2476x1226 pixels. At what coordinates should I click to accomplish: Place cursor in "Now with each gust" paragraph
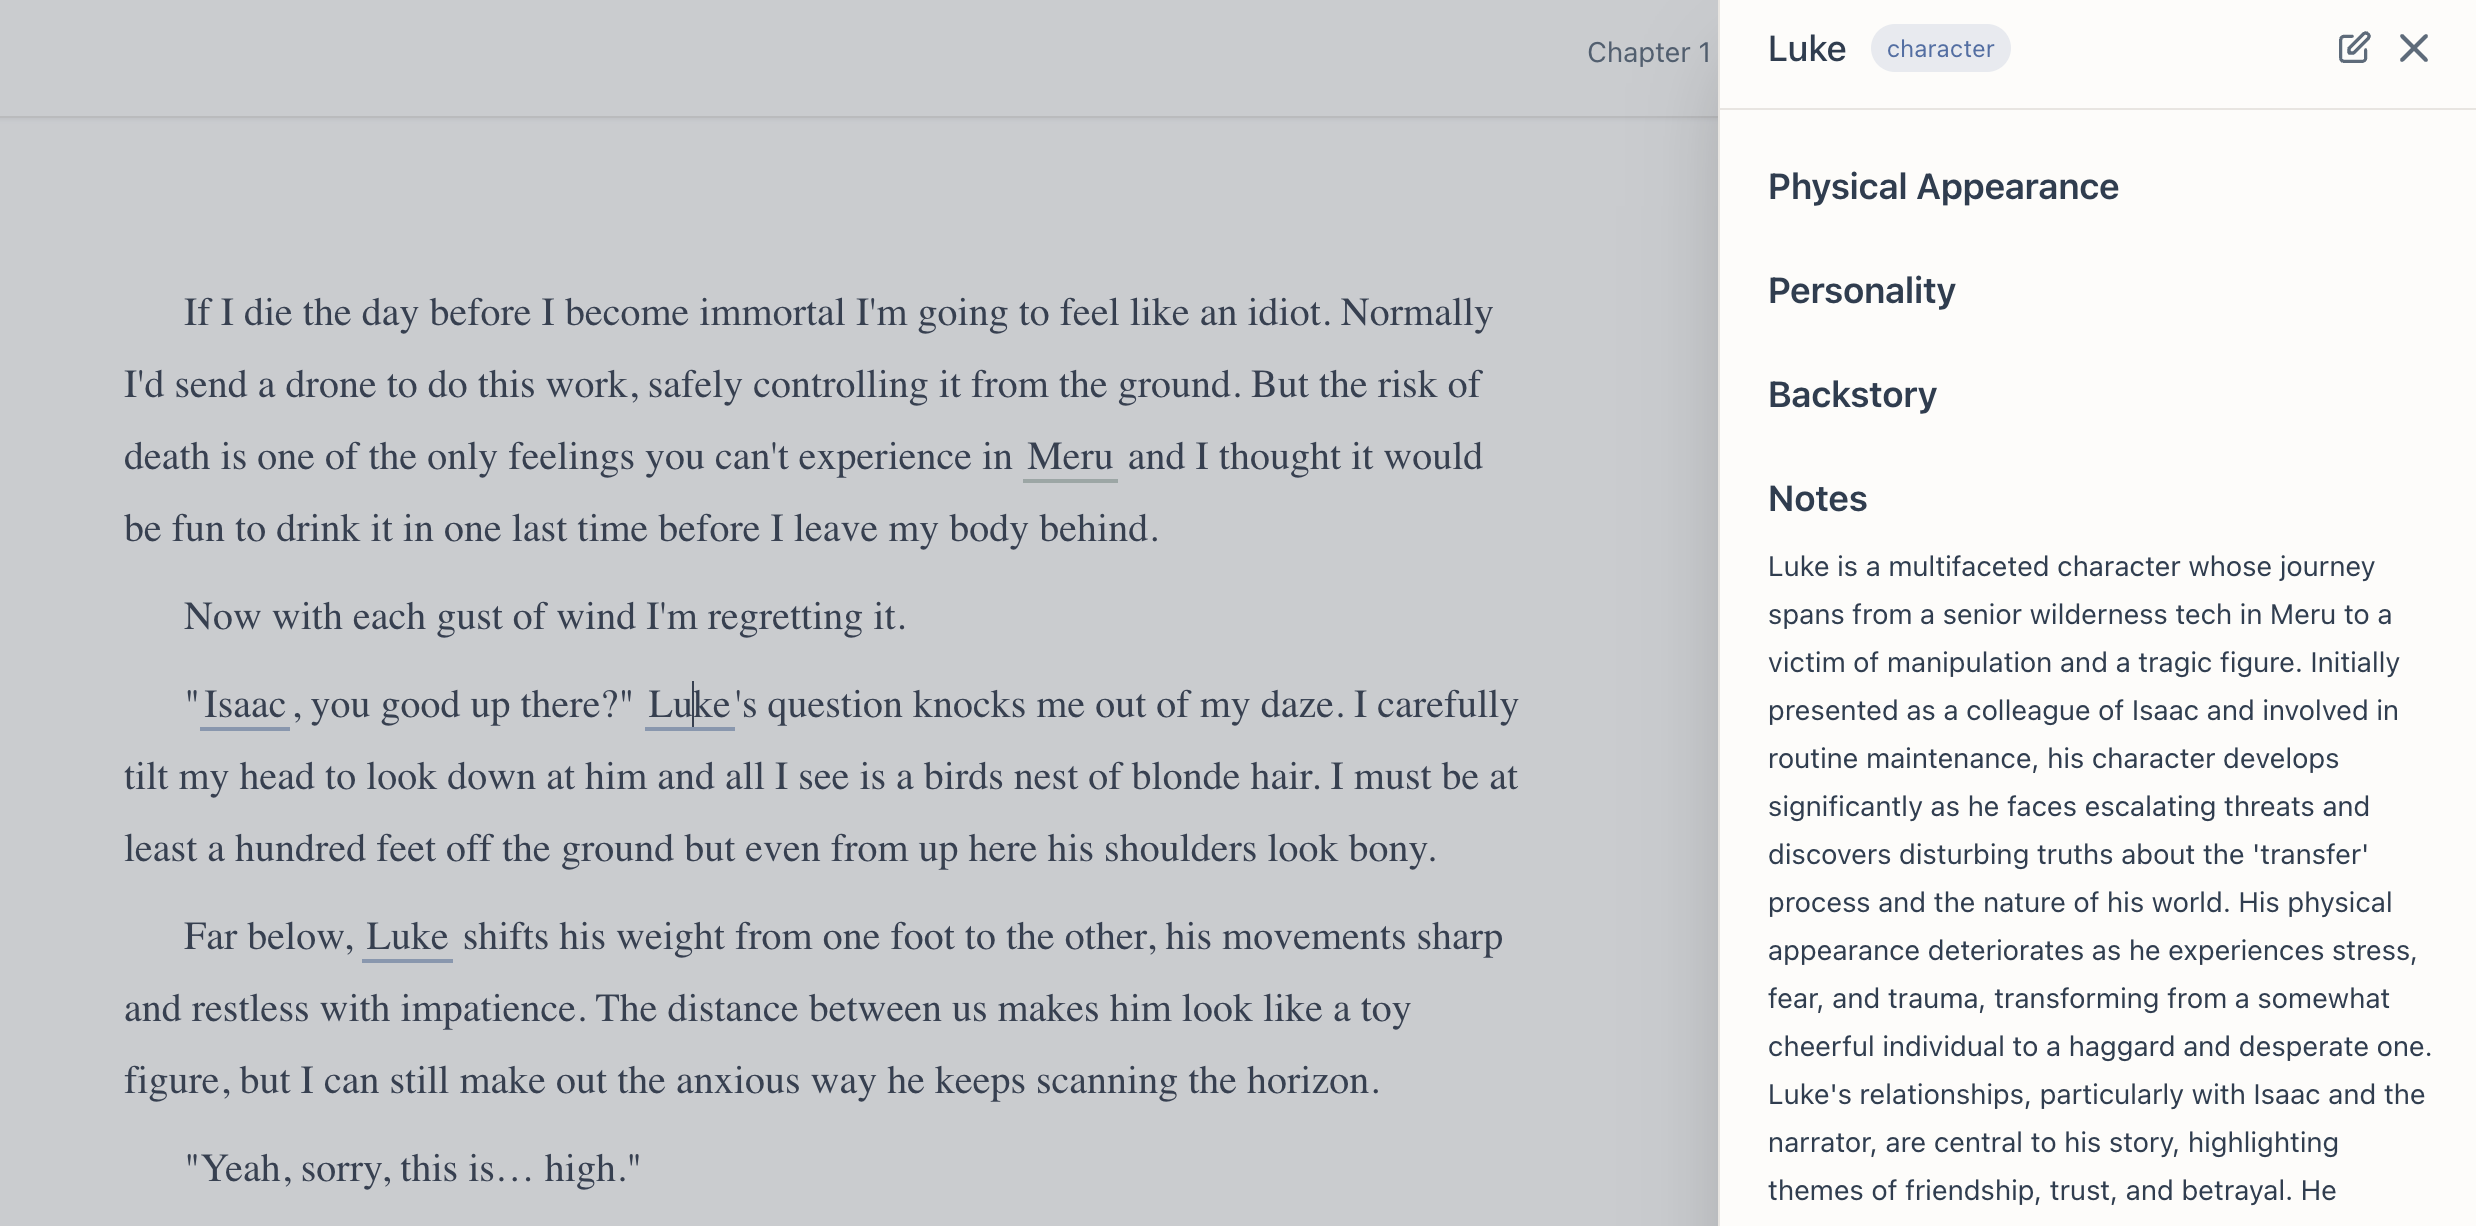click(x=544, y=617)
